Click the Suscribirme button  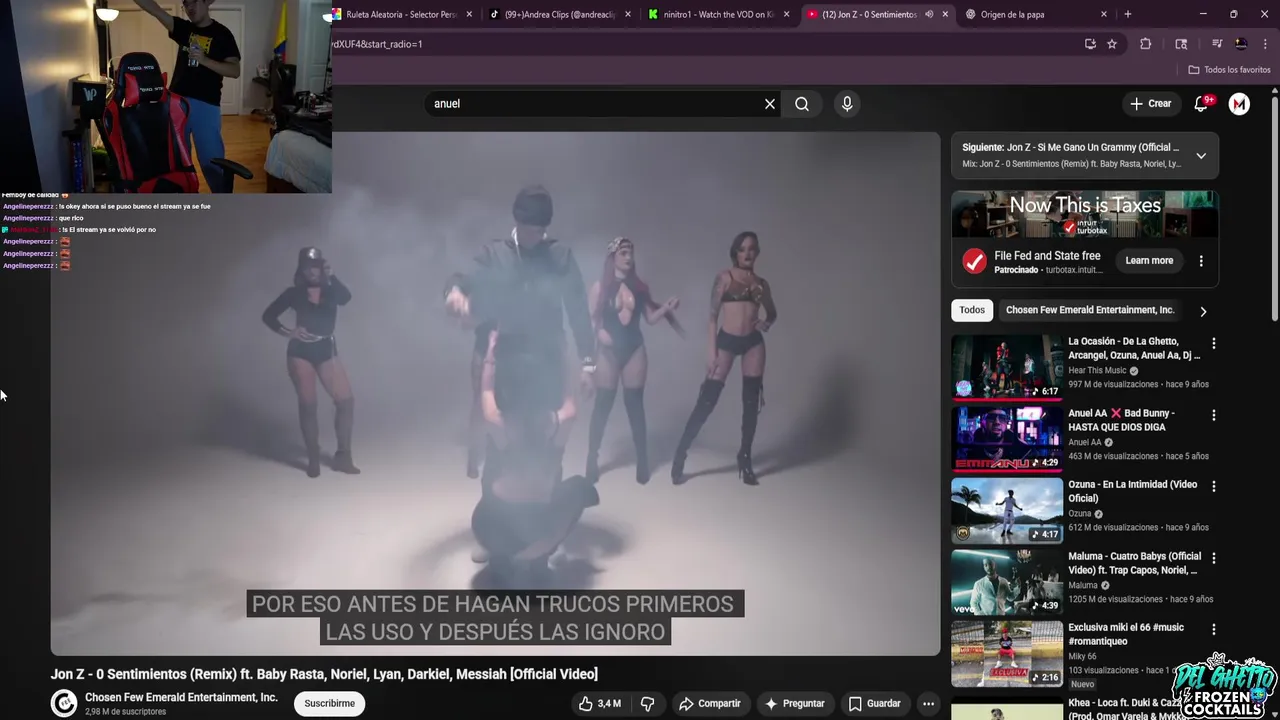[x=329, y=703]
